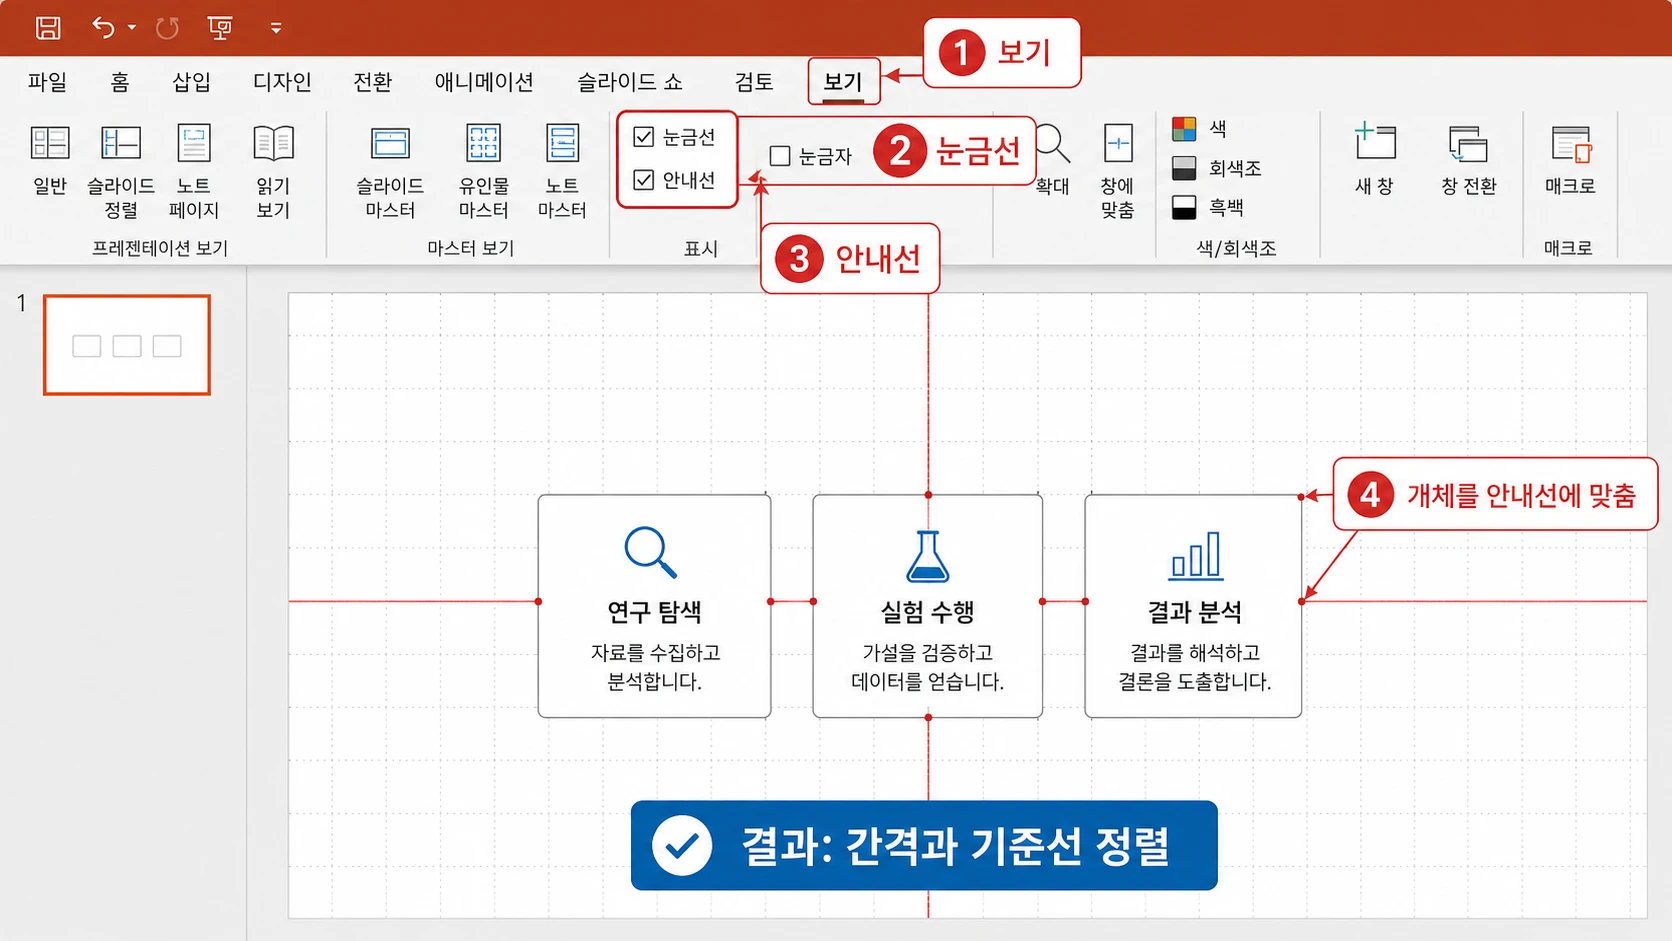The height and width of the screenshot is (941, 1672).
Task: Open the Undo history dropdown arrow
Action: click(x=132, y=28)
